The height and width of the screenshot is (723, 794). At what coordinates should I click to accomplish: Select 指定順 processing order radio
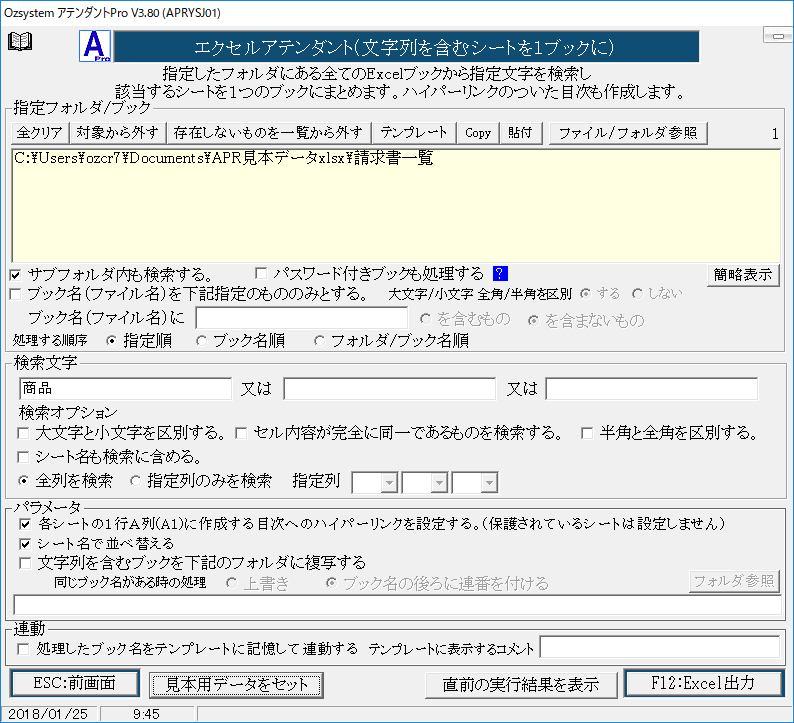(x=111, y=341)
